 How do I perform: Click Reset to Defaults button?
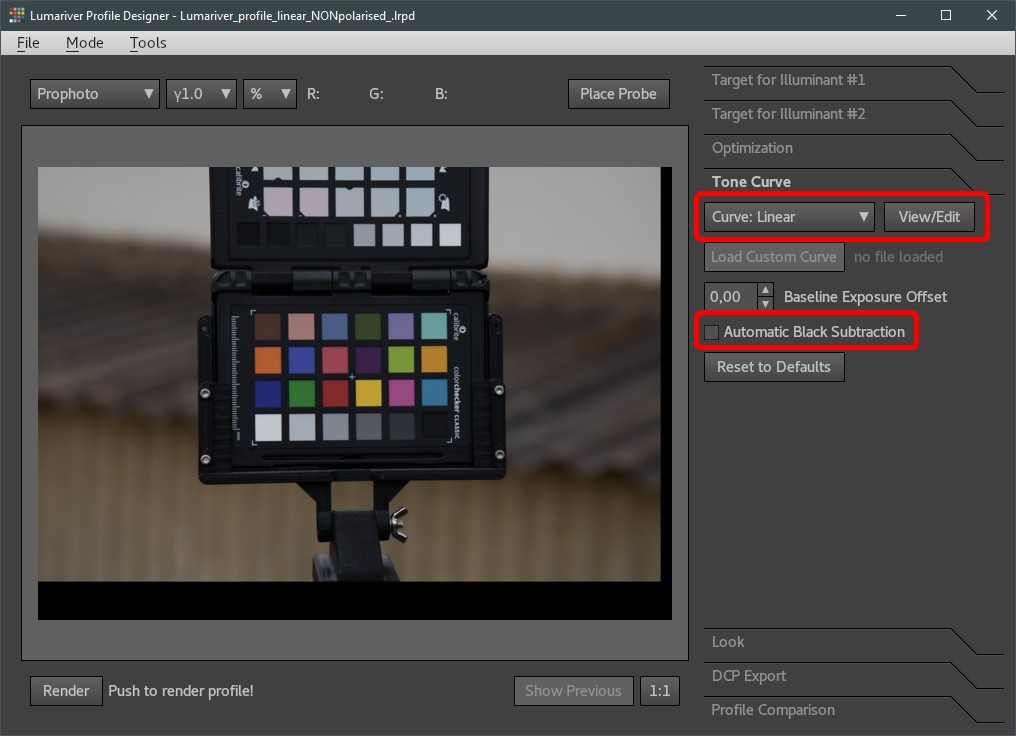(774, 367)
